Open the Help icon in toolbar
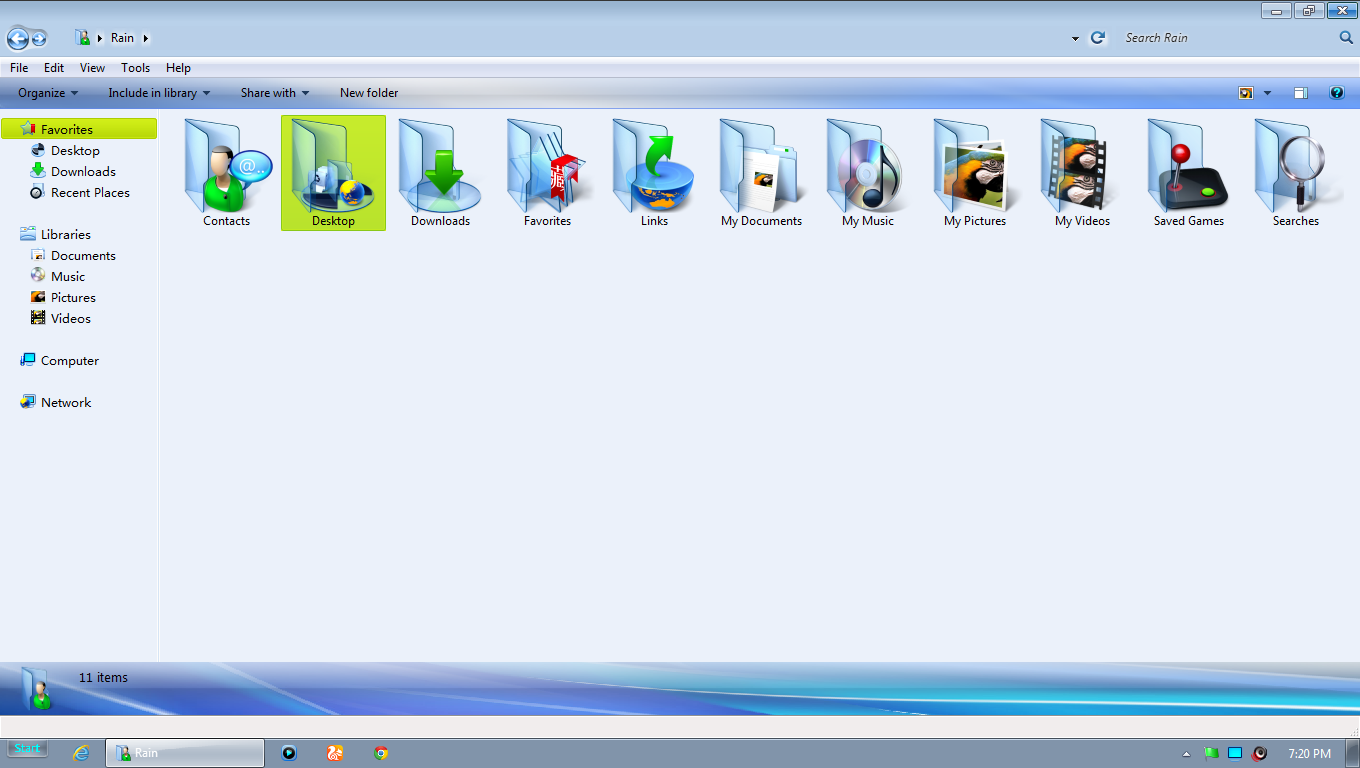 (1336, 93)
